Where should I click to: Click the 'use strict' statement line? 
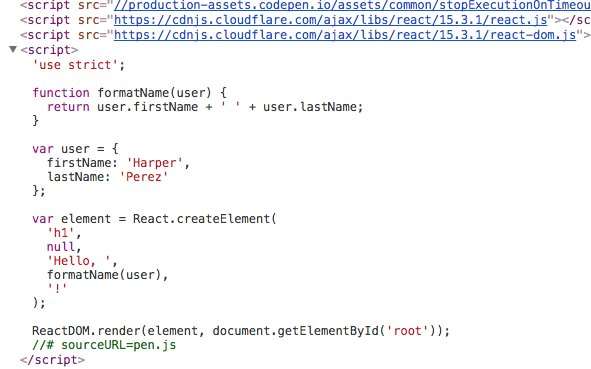[79, 65]
